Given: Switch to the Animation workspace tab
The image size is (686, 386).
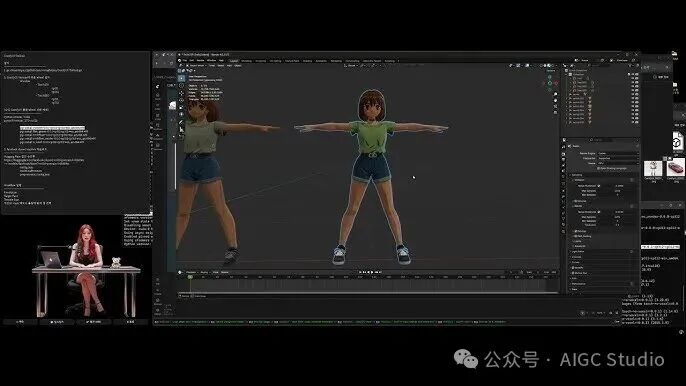Looking at the screenshot, I should pos(321,61).
